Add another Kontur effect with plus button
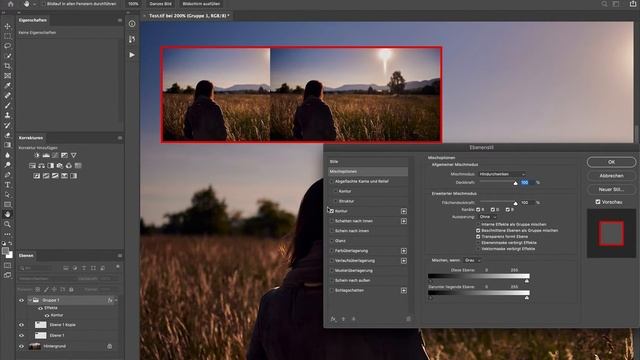Image resolution: width=640 pixels, height=360 pixels. point(404,211)
